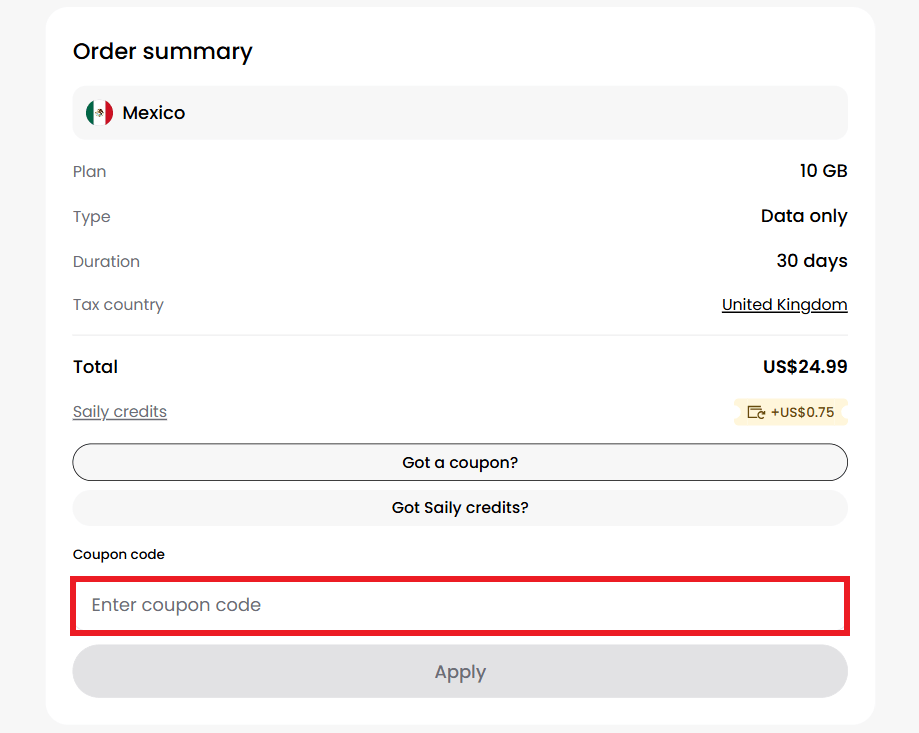Click the United Kingdom tax country link

click(x=784, y=304)
